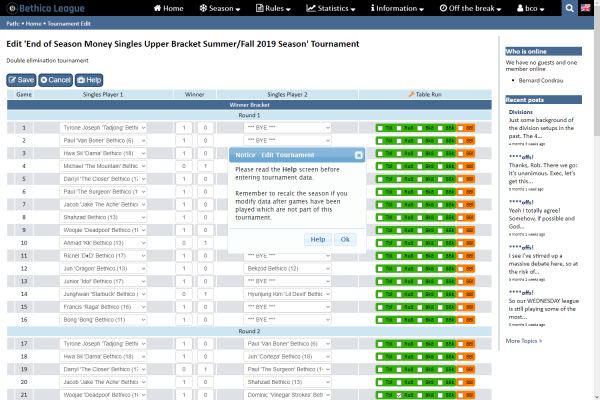The image size is (600, 400).
Task: Tick the first checkbox in game 1 Table Run
Action: (381, 128)
